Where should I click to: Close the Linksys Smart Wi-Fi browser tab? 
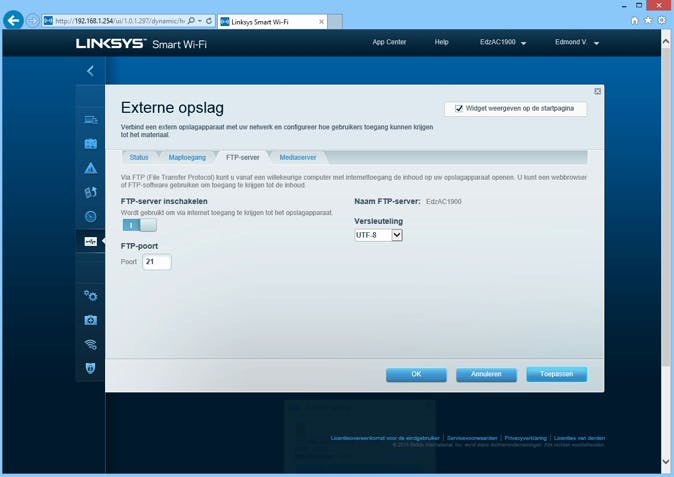321,21
